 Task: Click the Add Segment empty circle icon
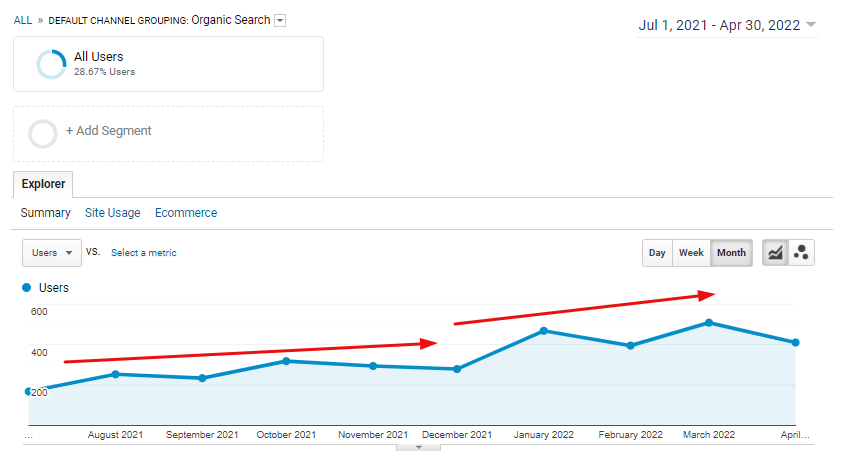tap(43, 133)
